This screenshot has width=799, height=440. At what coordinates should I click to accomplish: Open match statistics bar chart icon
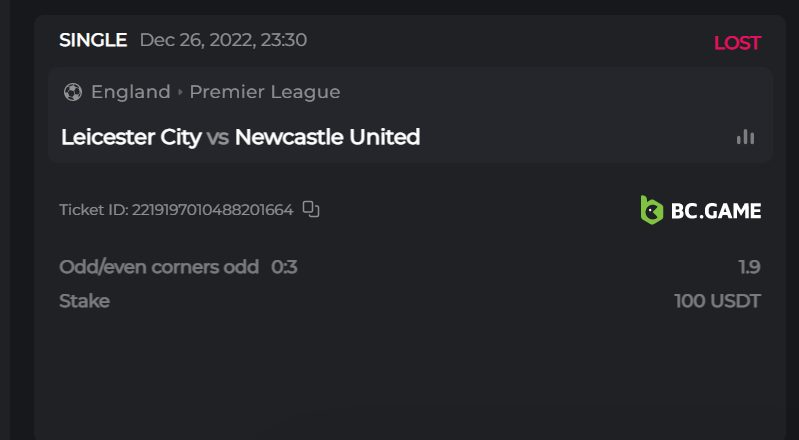tap(745, 137)
